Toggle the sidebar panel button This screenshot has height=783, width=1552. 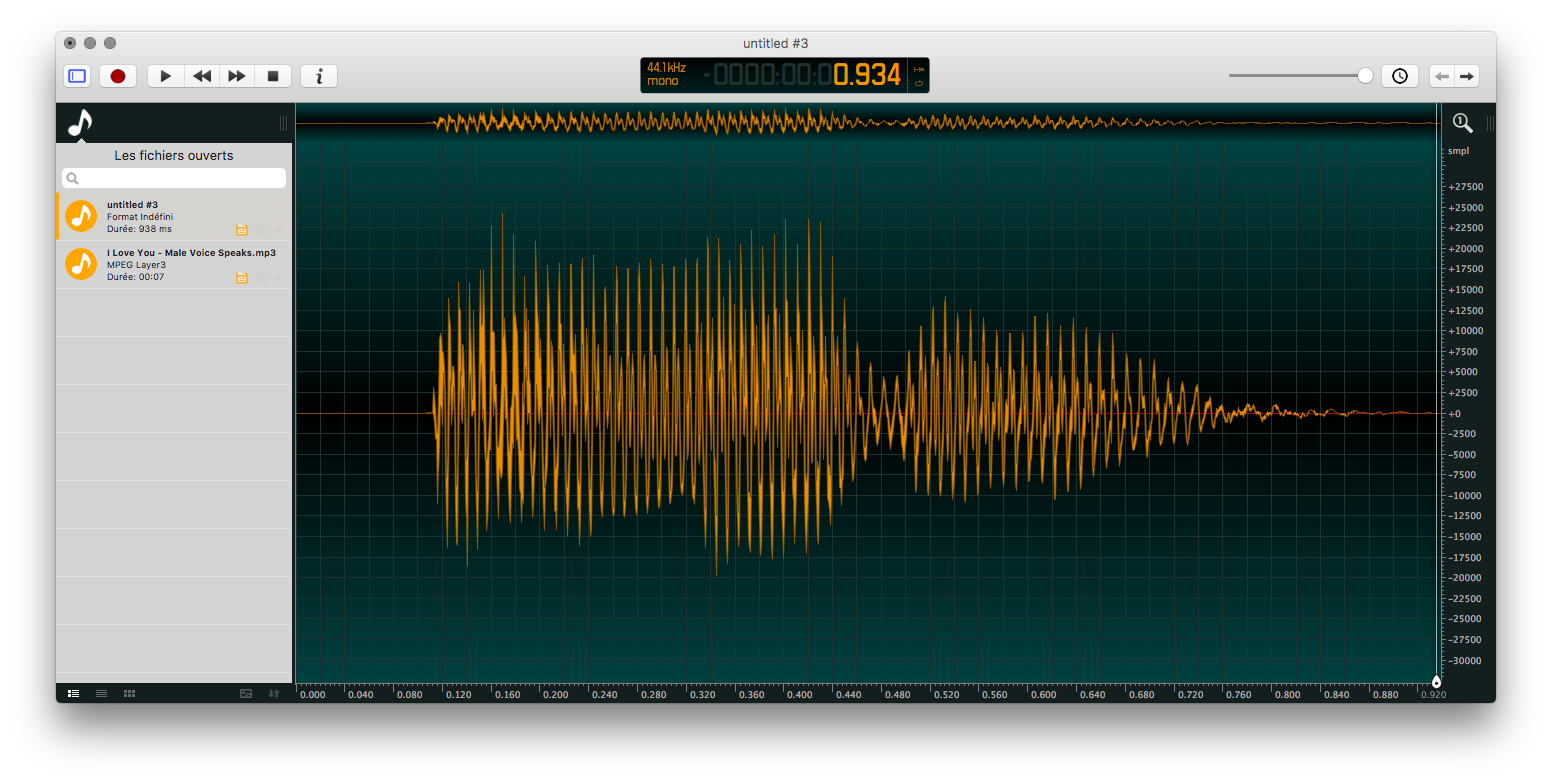77,76
